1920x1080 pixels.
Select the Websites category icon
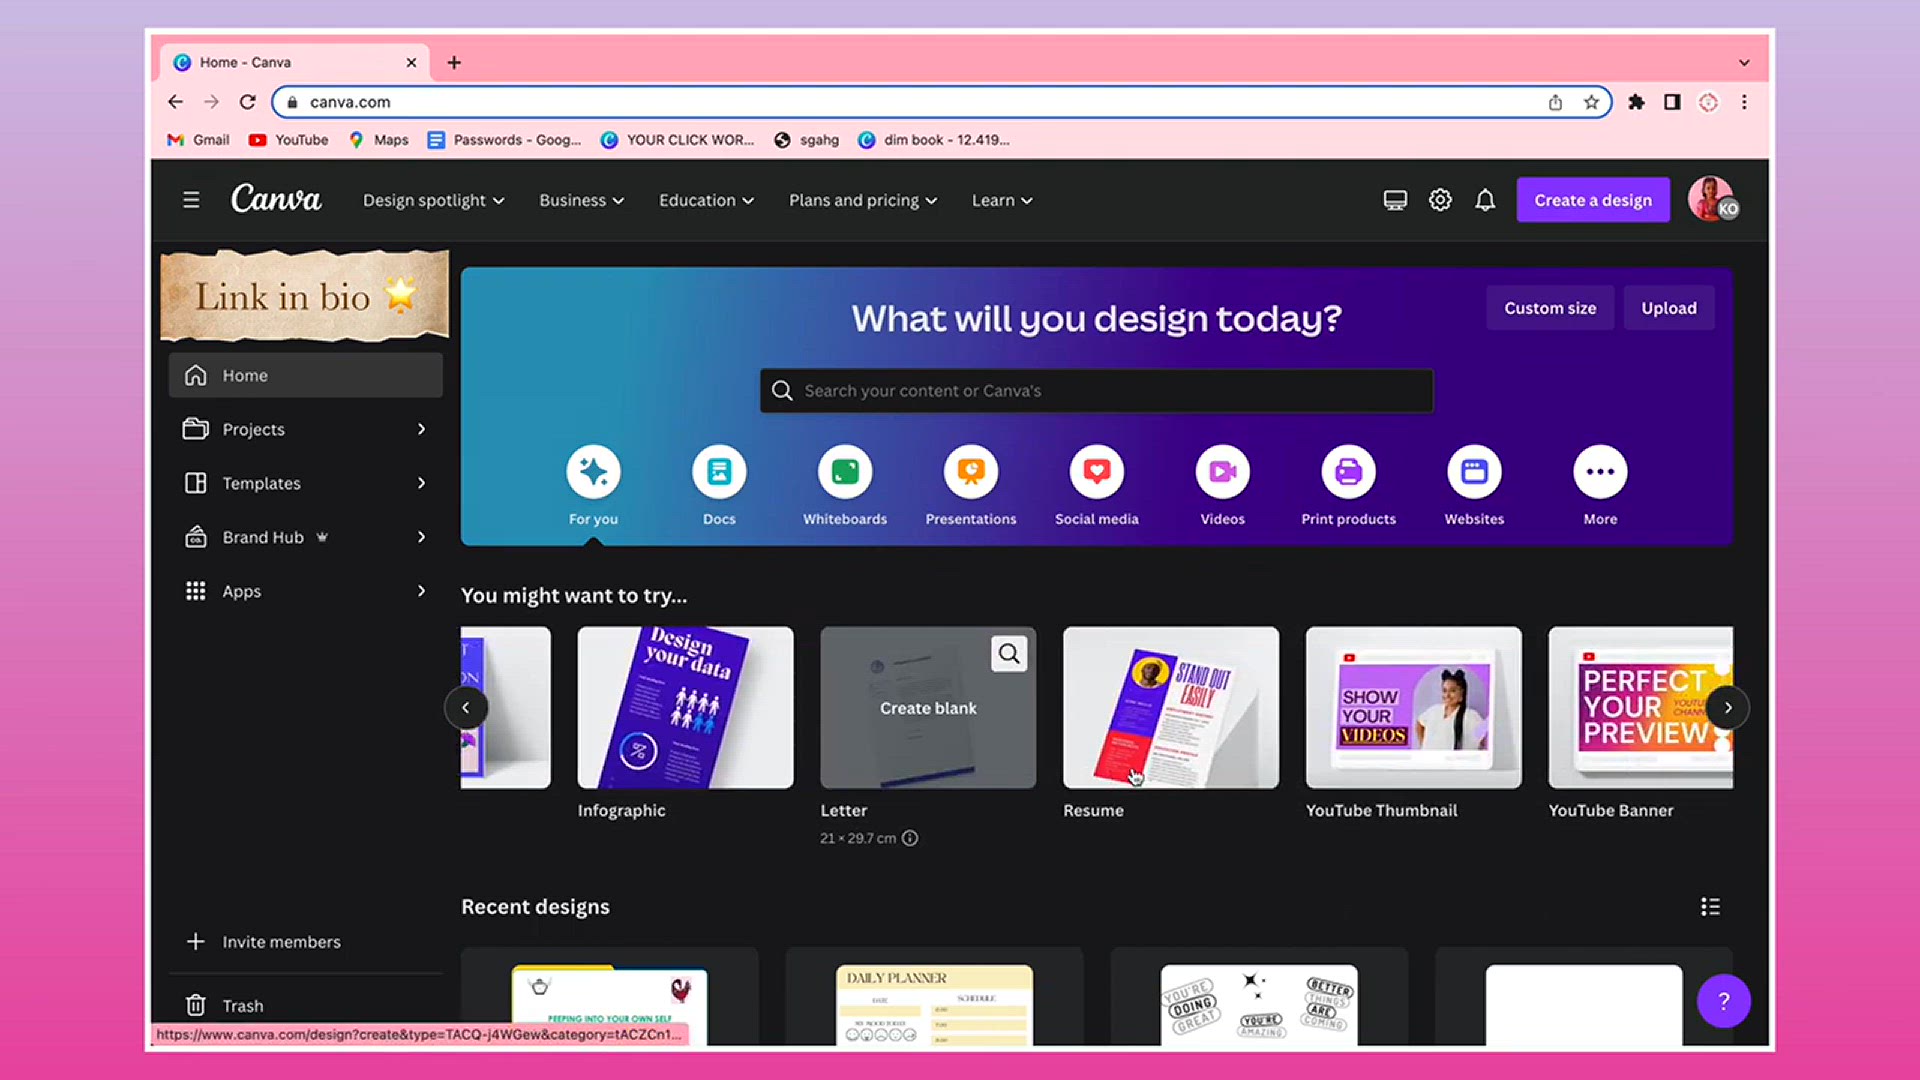1475,472
